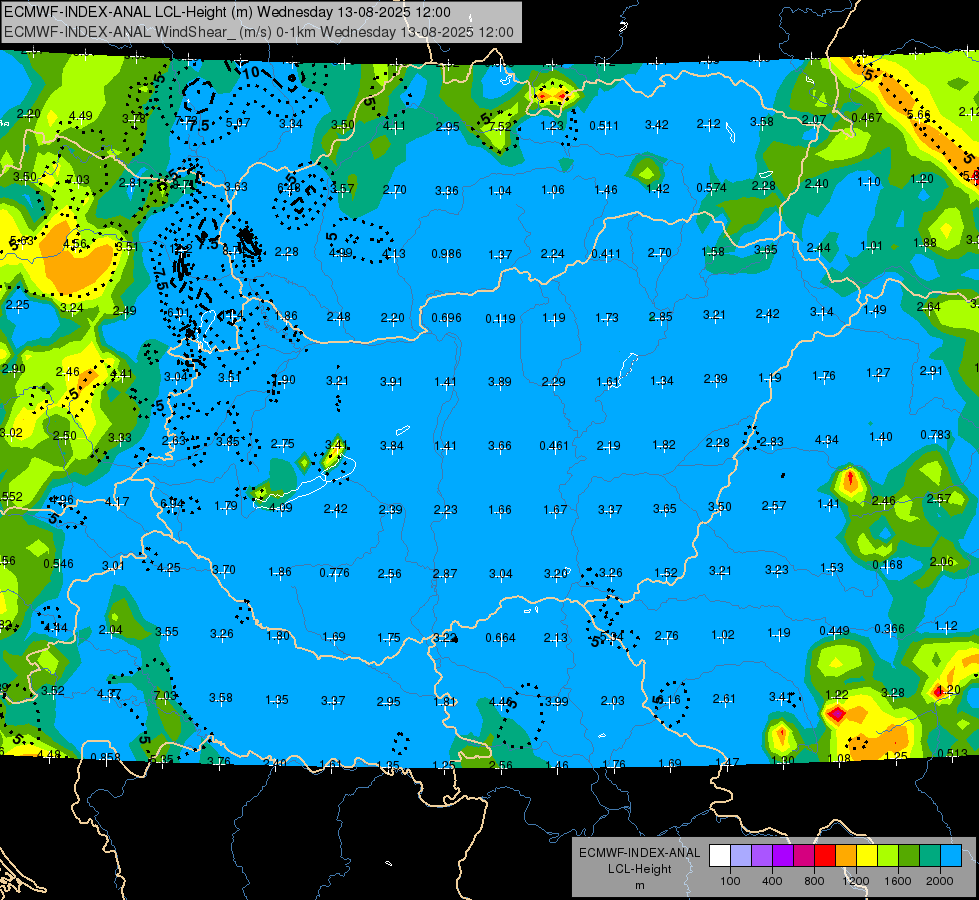Click the white legend swatch
This screenshot has width=979, height=900.
click(x=720, y=856)
